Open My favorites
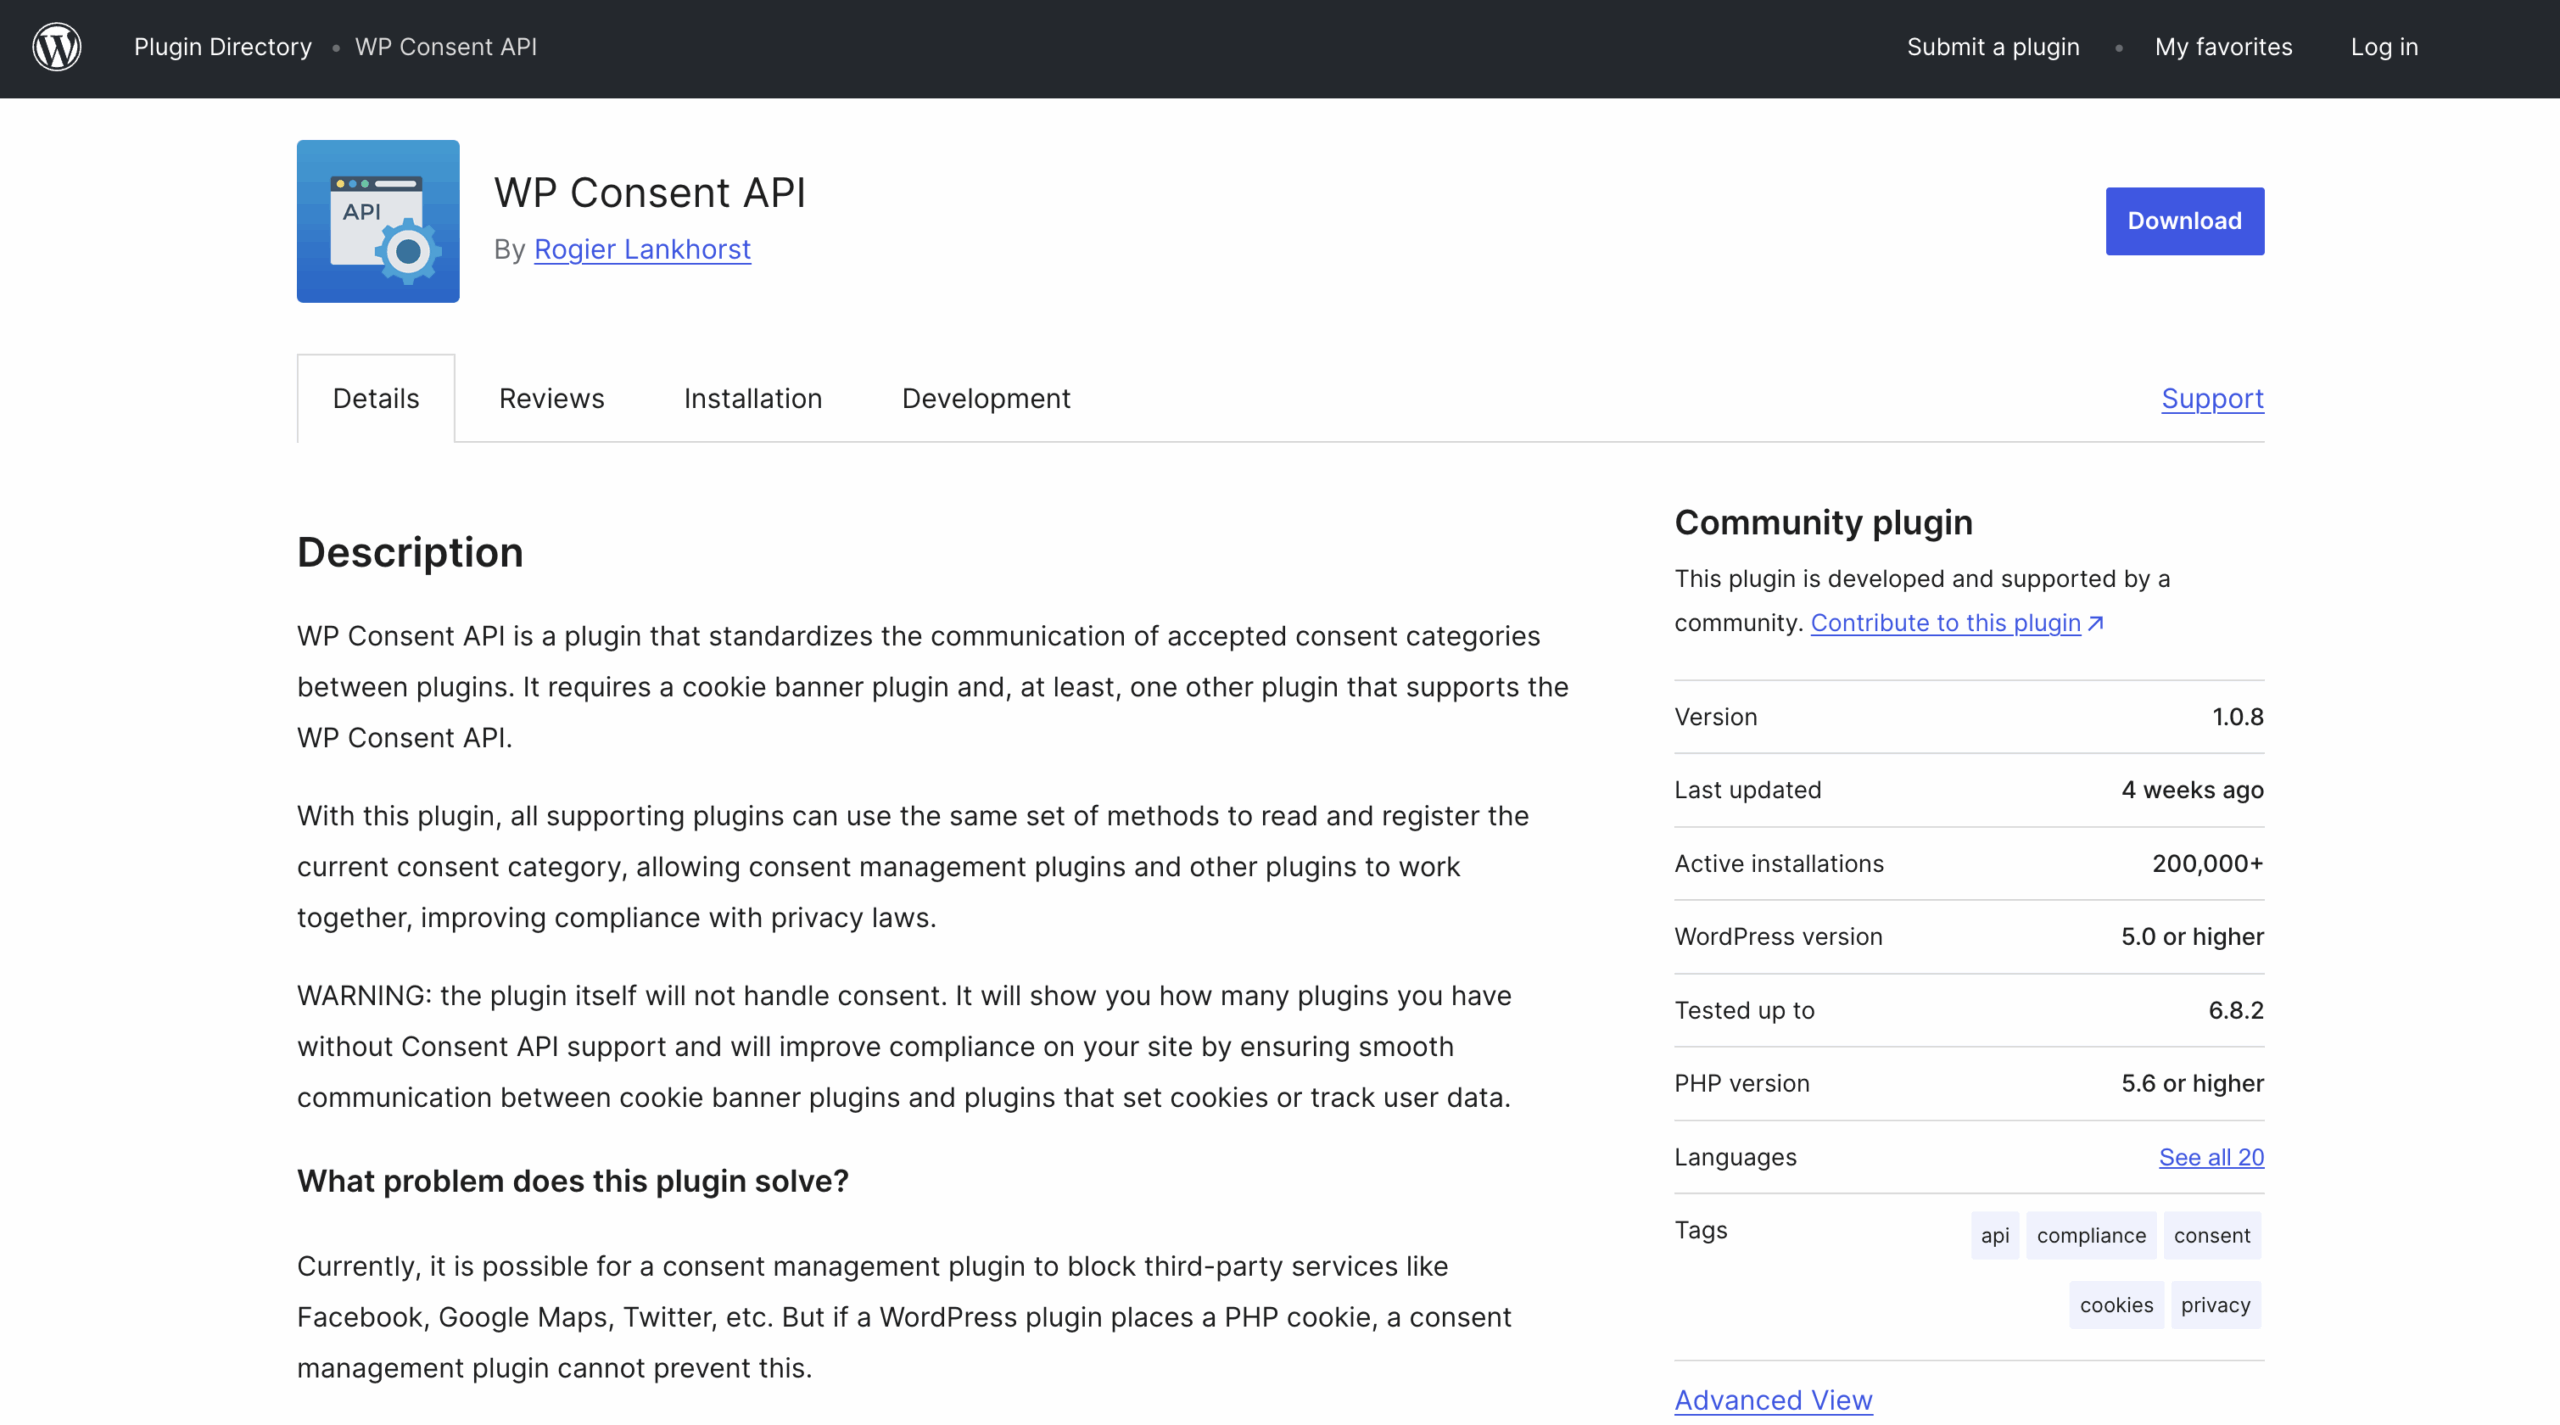 coord(2223,47)
